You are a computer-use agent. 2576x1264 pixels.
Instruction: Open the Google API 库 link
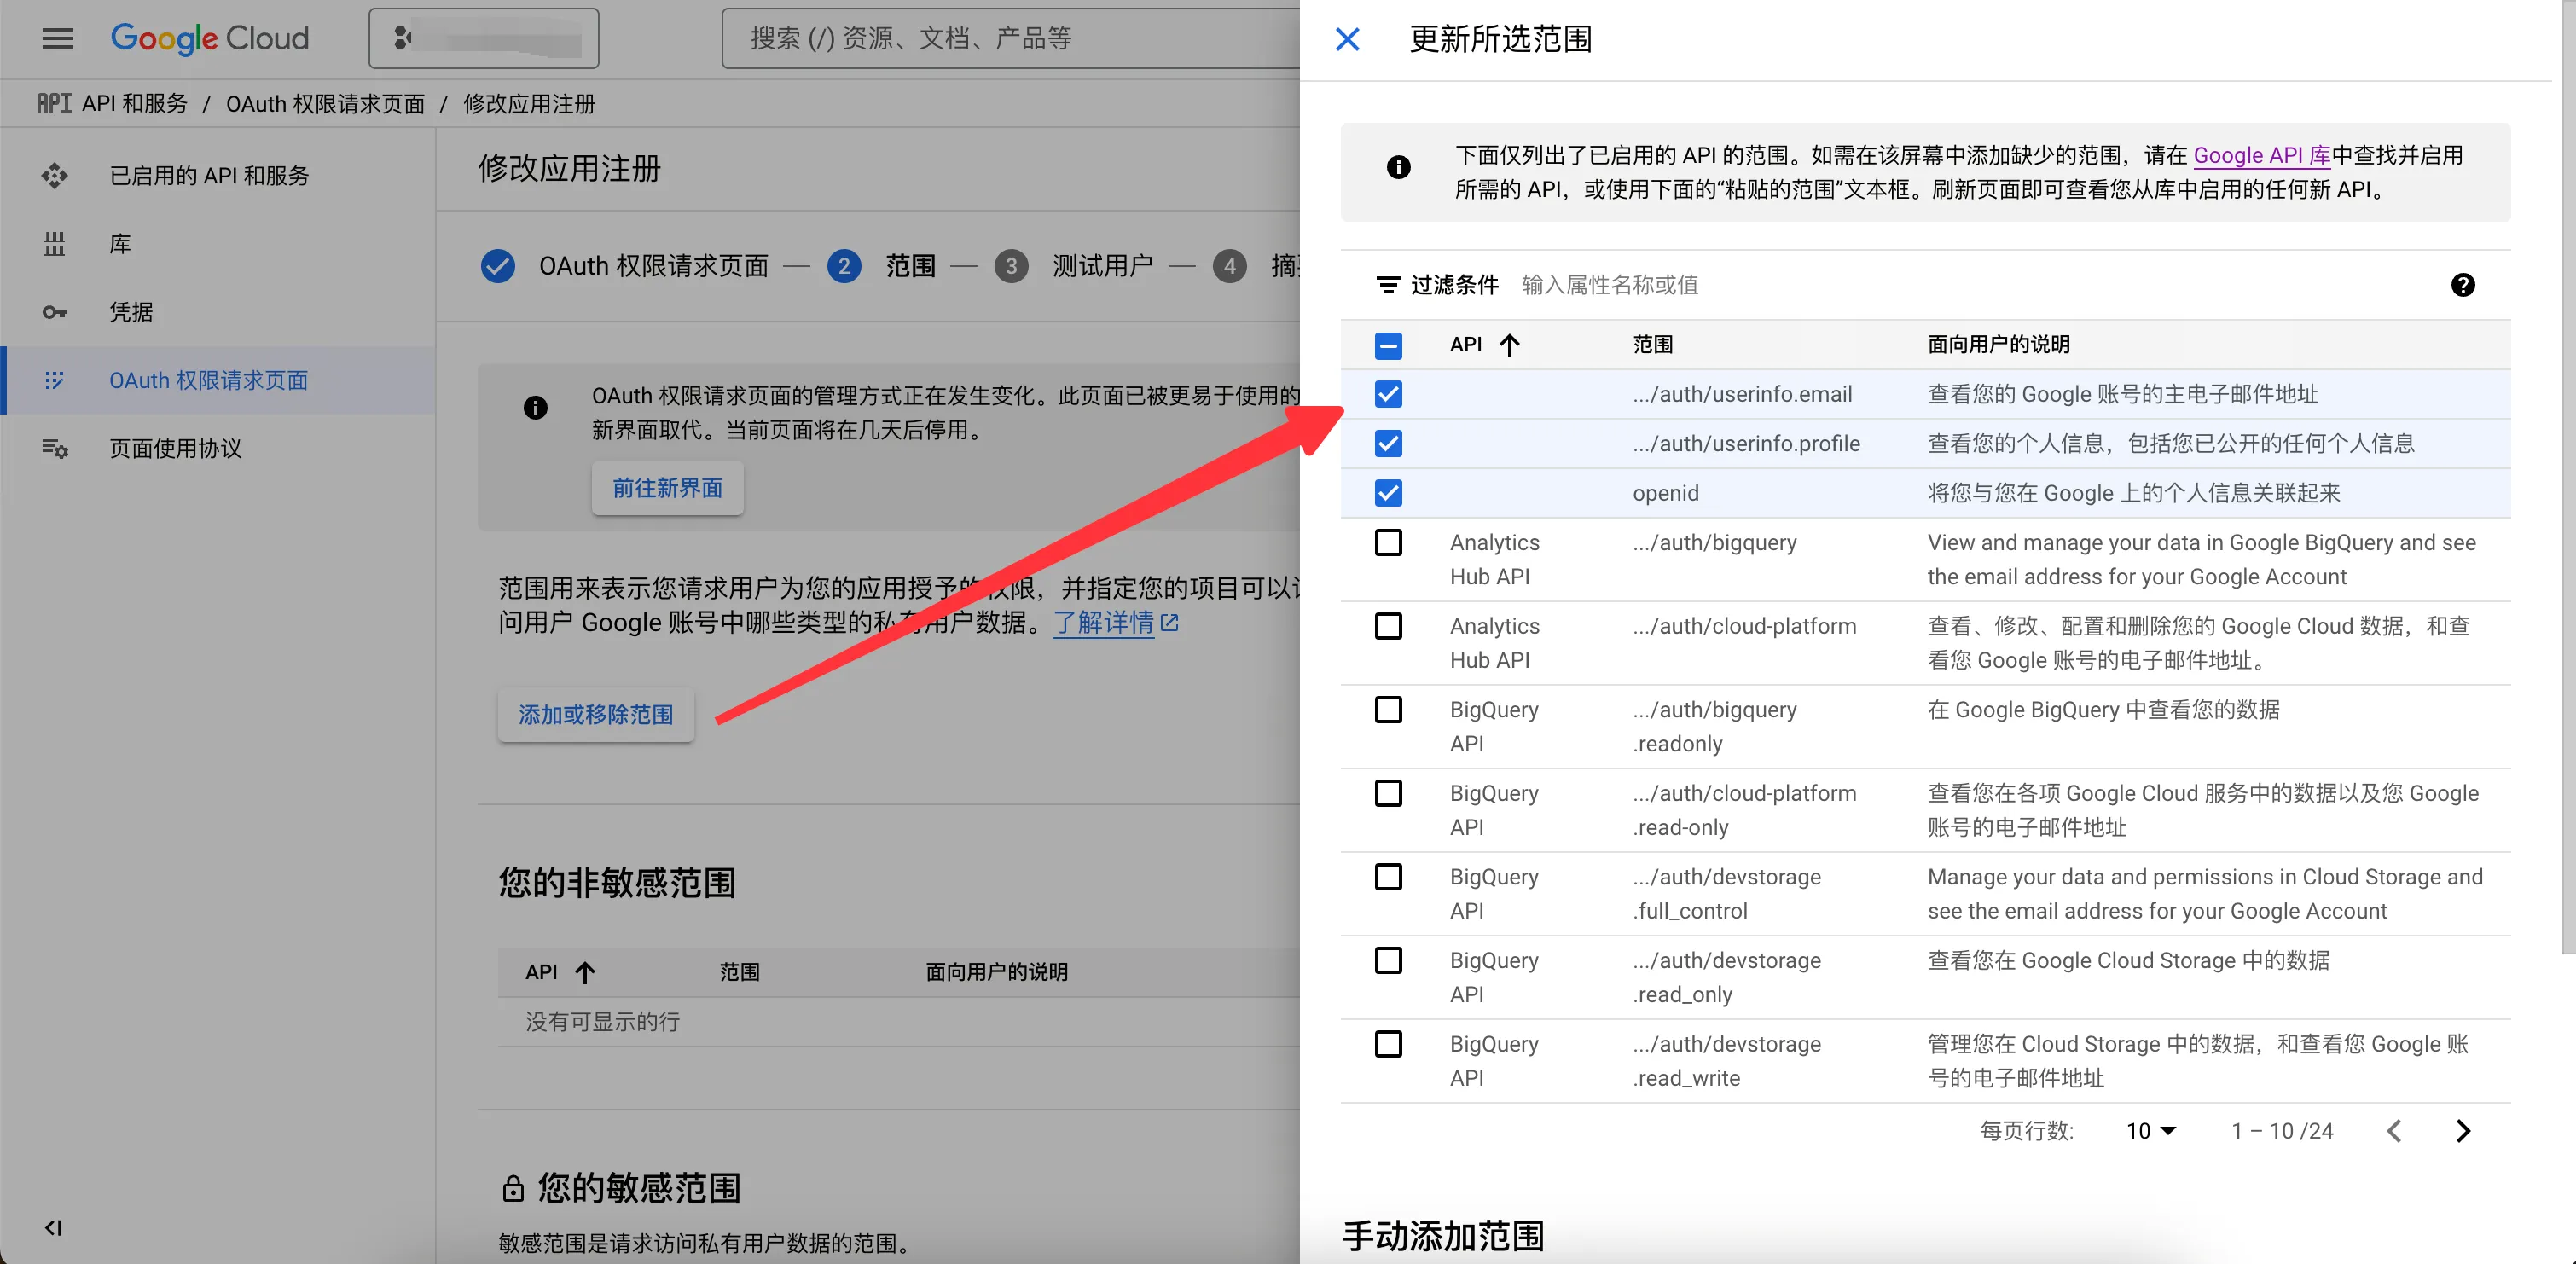2262,155
